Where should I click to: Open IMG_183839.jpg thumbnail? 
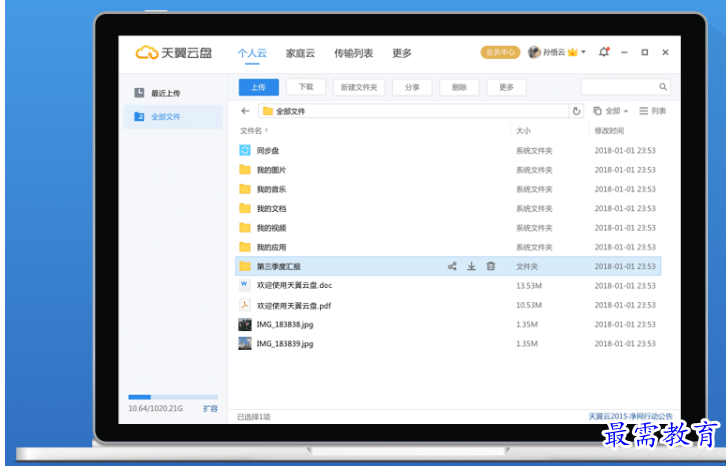coord(245,343)
